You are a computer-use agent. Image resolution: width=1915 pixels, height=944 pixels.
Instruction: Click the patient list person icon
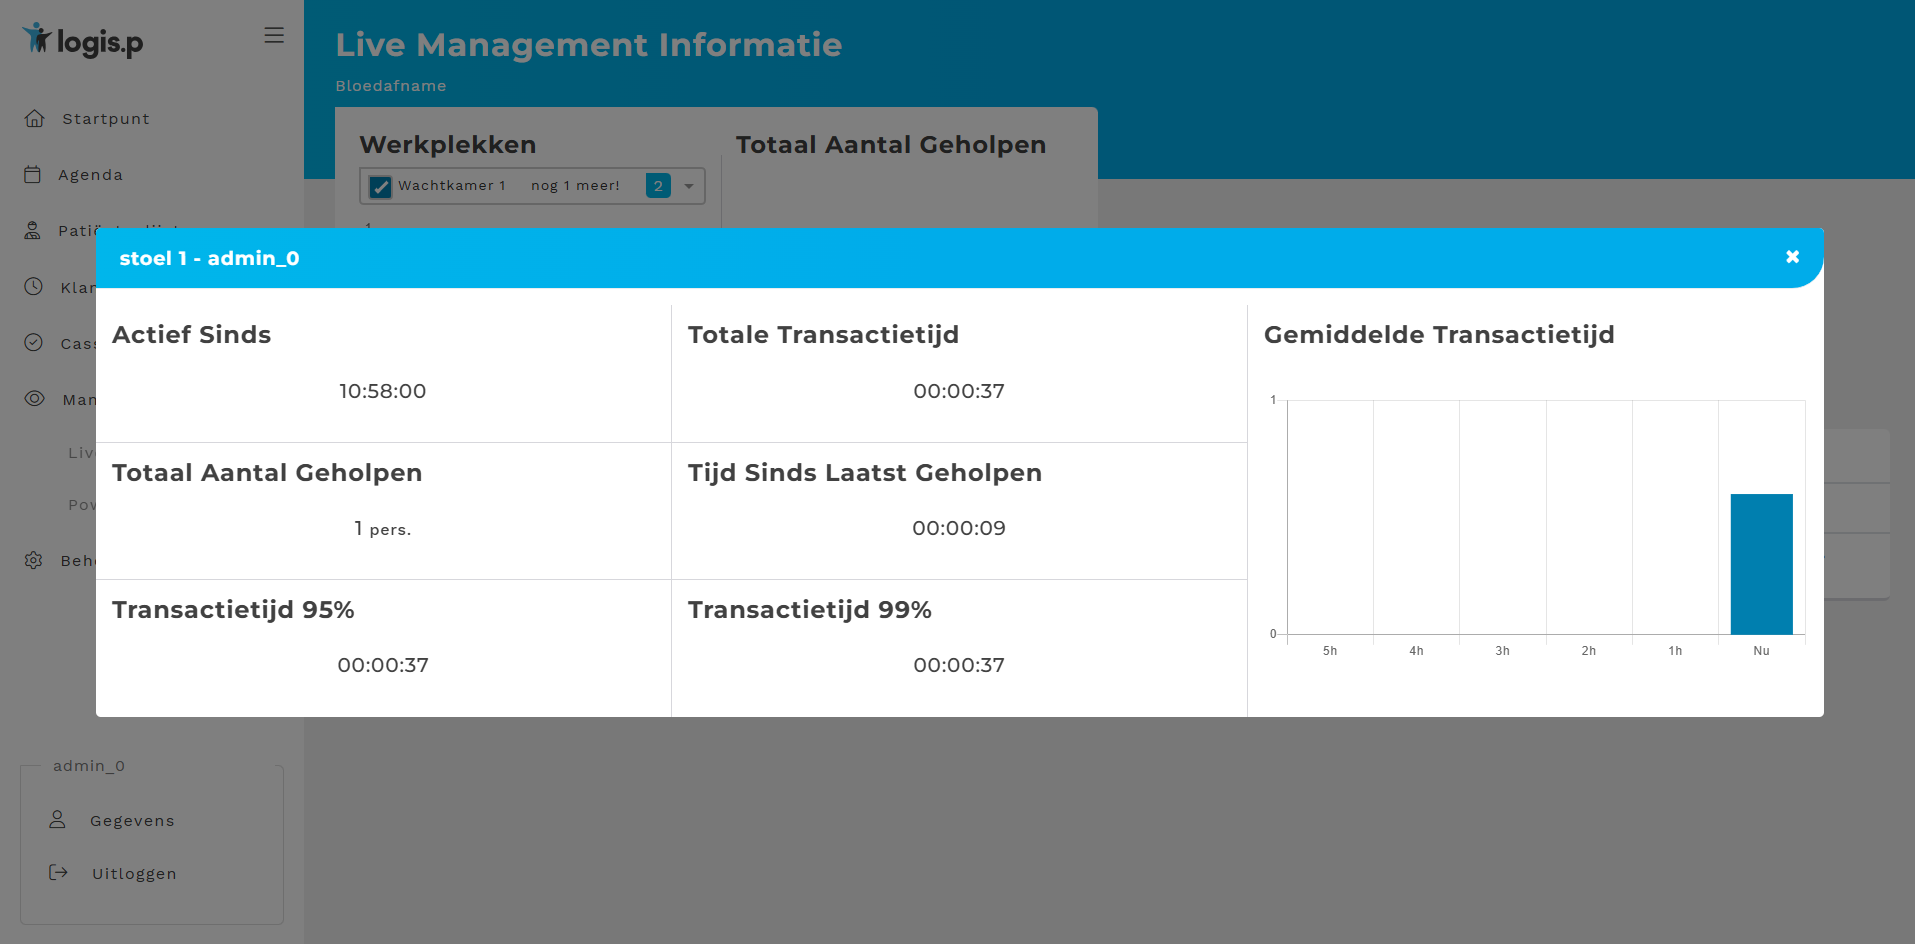click(x=33, y=231)
